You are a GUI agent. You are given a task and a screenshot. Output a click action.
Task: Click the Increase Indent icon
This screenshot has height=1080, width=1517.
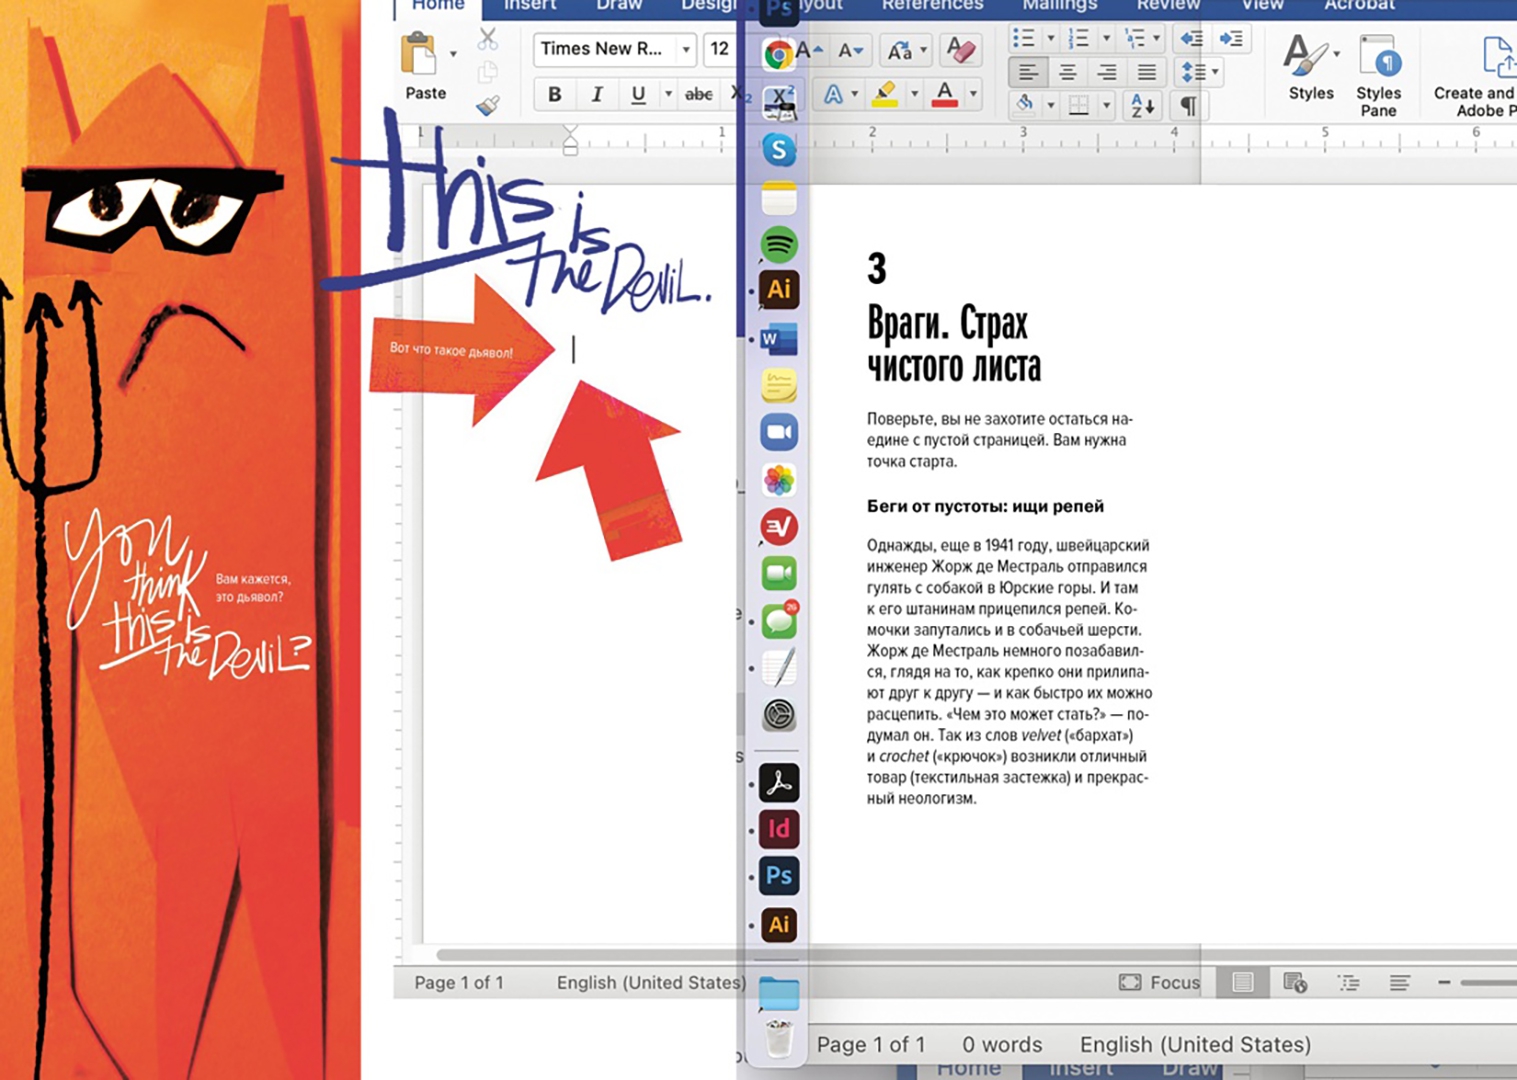click(x=1231, y=39)
